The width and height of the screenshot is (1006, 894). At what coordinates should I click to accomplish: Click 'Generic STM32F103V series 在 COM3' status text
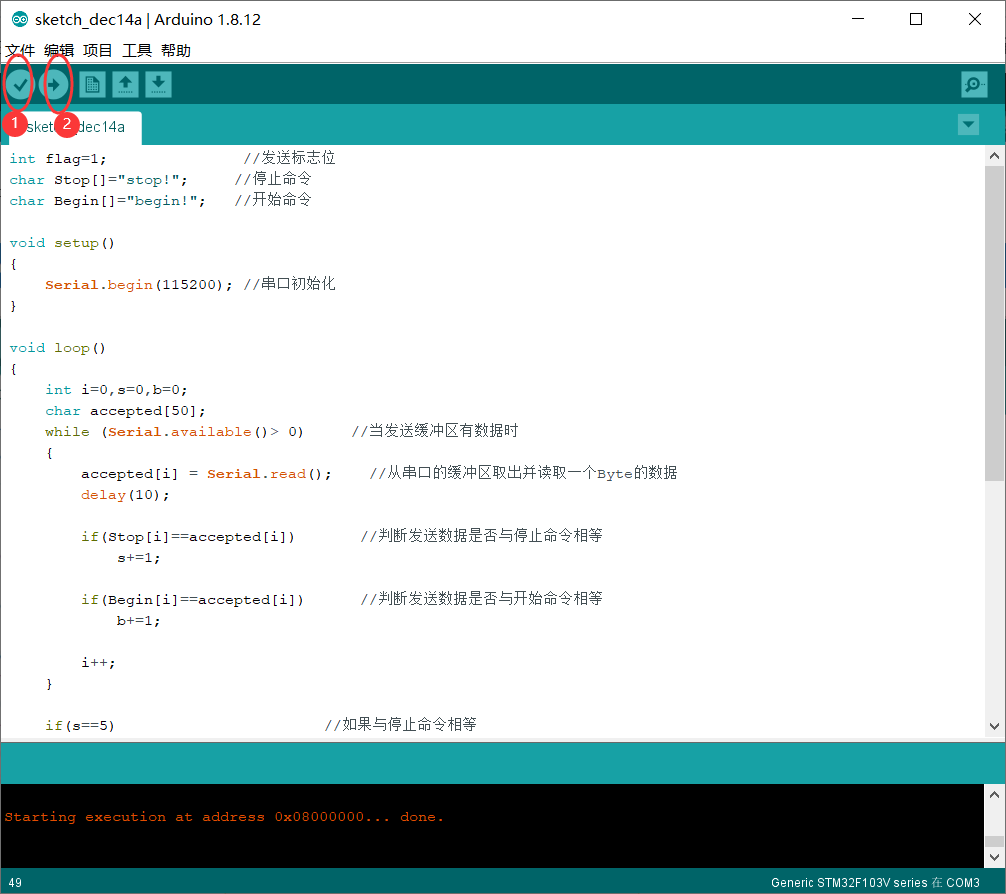point(875,882)
